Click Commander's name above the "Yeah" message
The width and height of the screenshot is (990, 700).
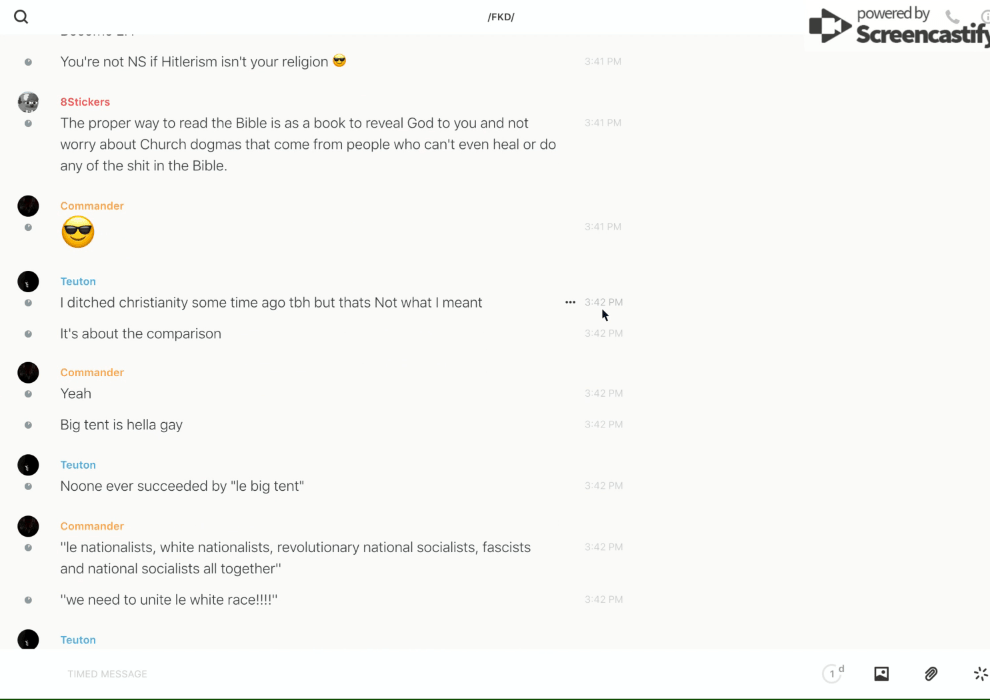coord(92,373)
